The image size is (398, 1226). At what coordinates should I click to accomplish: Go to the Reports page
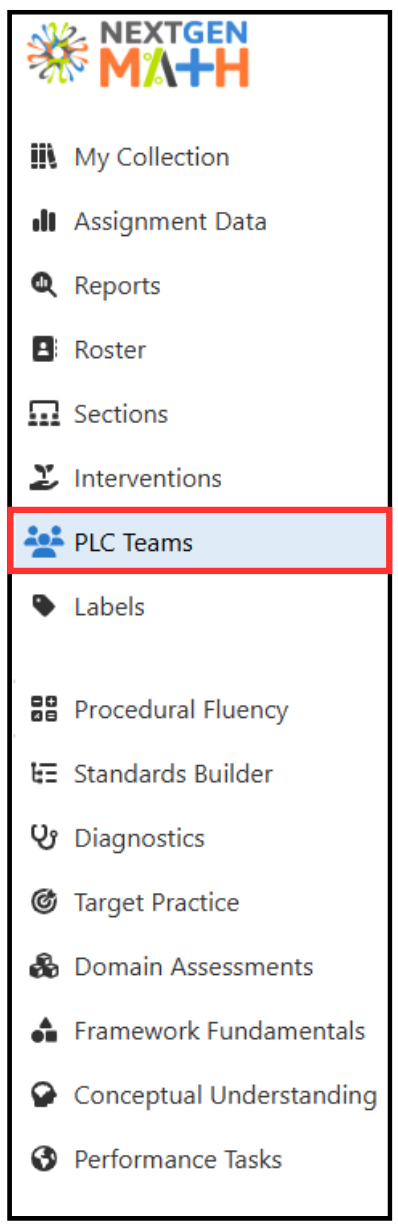coord(117,286)
